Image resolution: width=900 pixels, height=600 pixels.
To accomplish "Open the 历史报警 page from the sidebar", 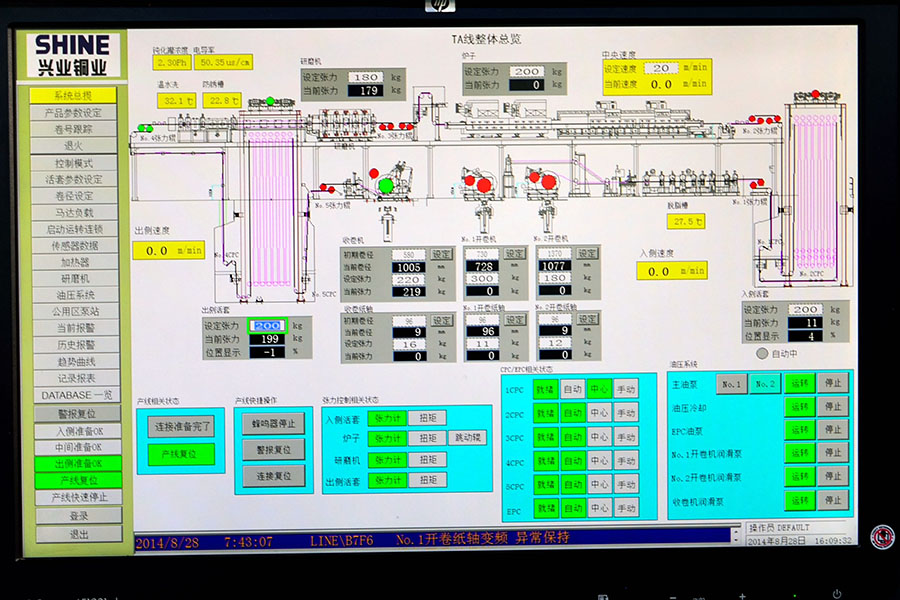I will click(74, 345).
